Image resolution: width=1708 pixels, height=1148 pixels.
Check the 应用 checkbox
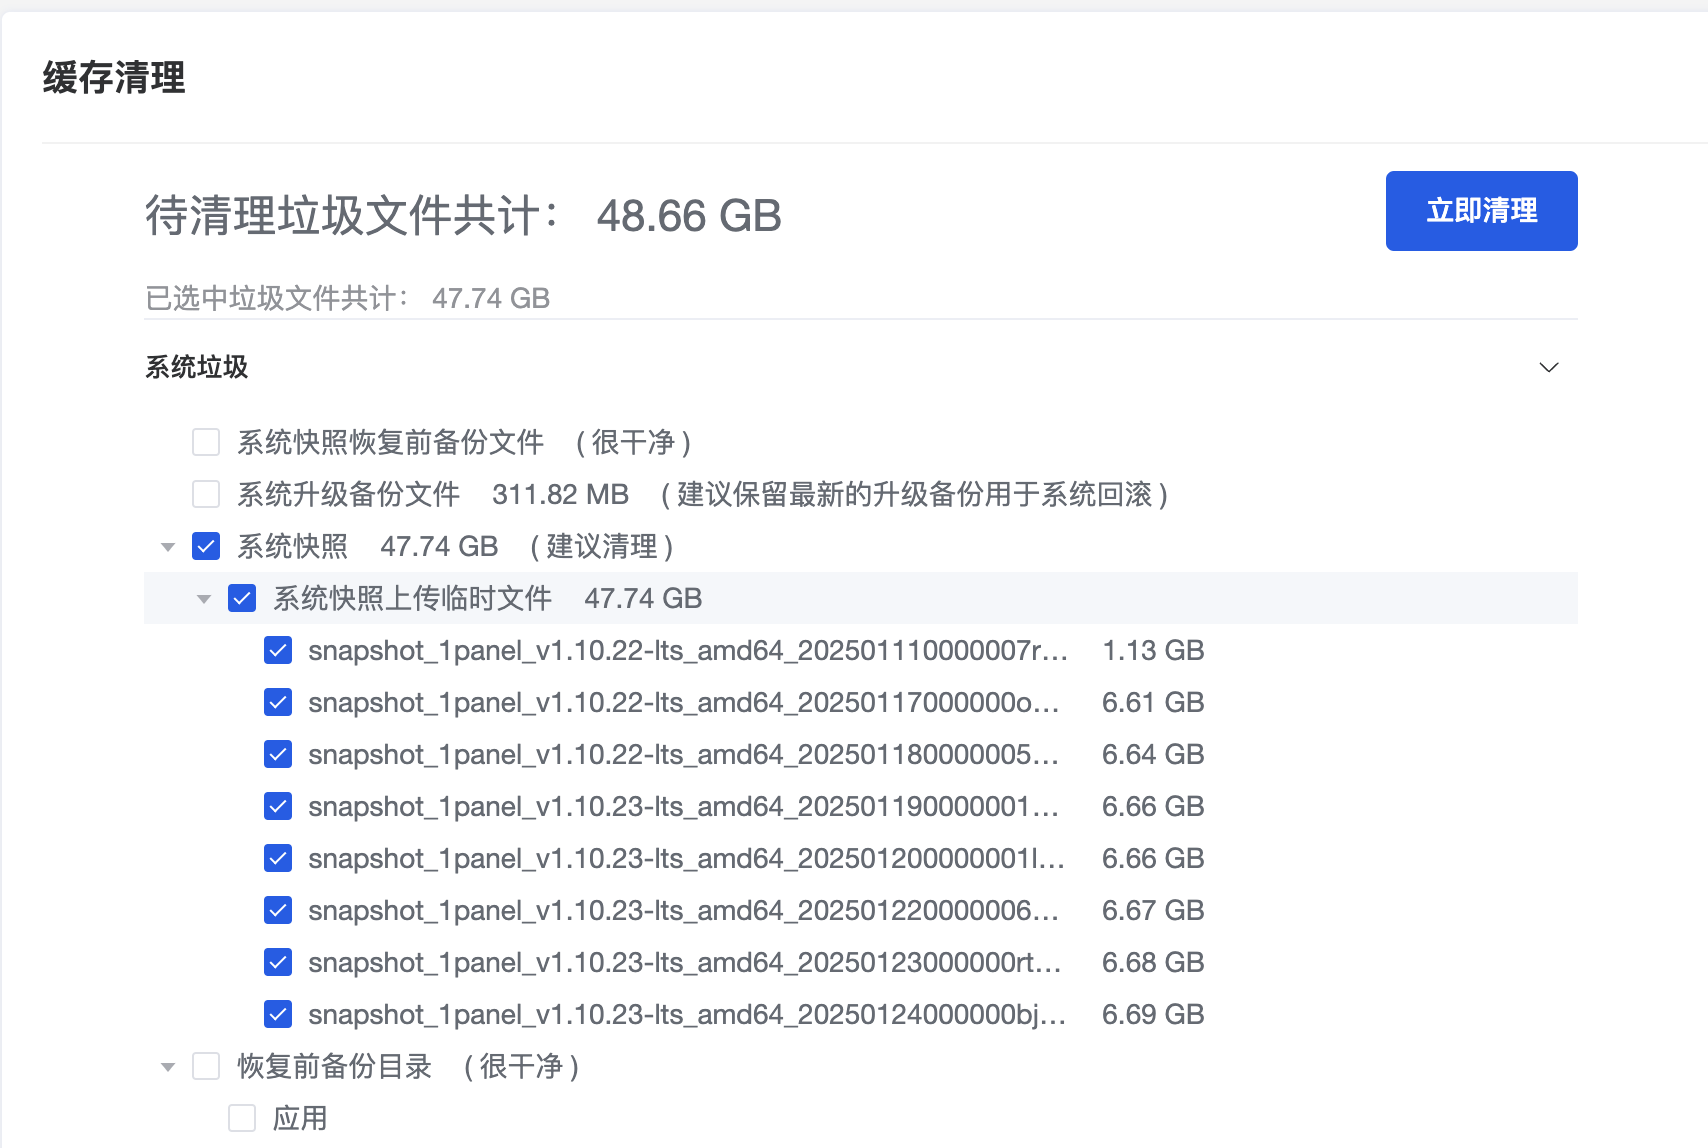pos(242,1118)
